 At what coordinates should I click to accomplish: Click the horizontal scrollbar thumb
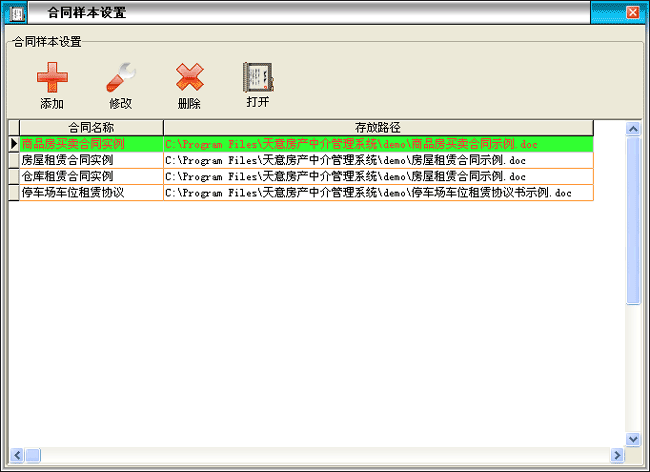tap(32, 455)
